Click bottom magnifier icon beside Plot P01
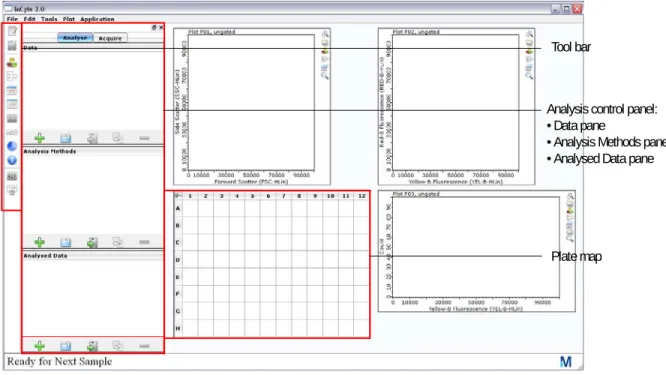This screenshot has height=375, width=666. click(x=325, y=76)
